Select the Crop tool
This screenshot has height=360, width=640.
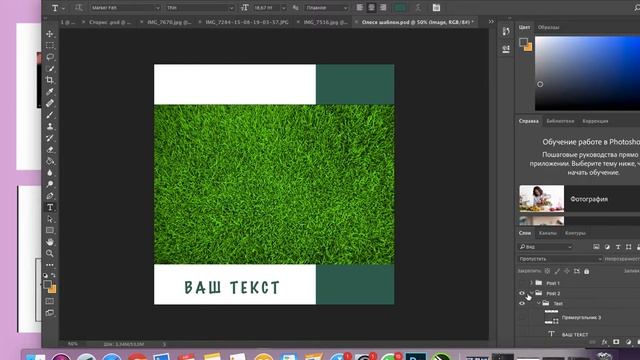tap(50, 80)
